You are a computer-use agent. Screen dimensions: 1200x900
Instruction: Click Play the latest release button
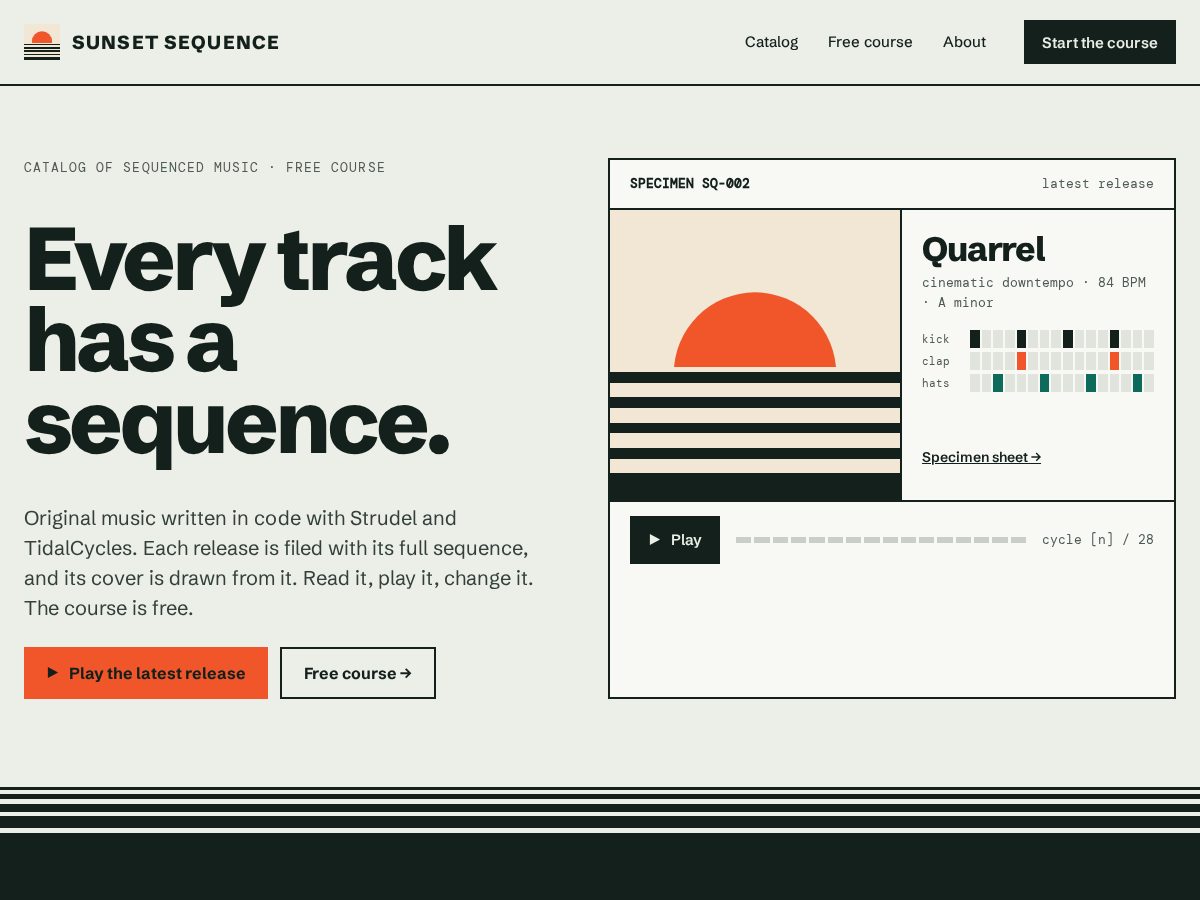coord(146,673)
